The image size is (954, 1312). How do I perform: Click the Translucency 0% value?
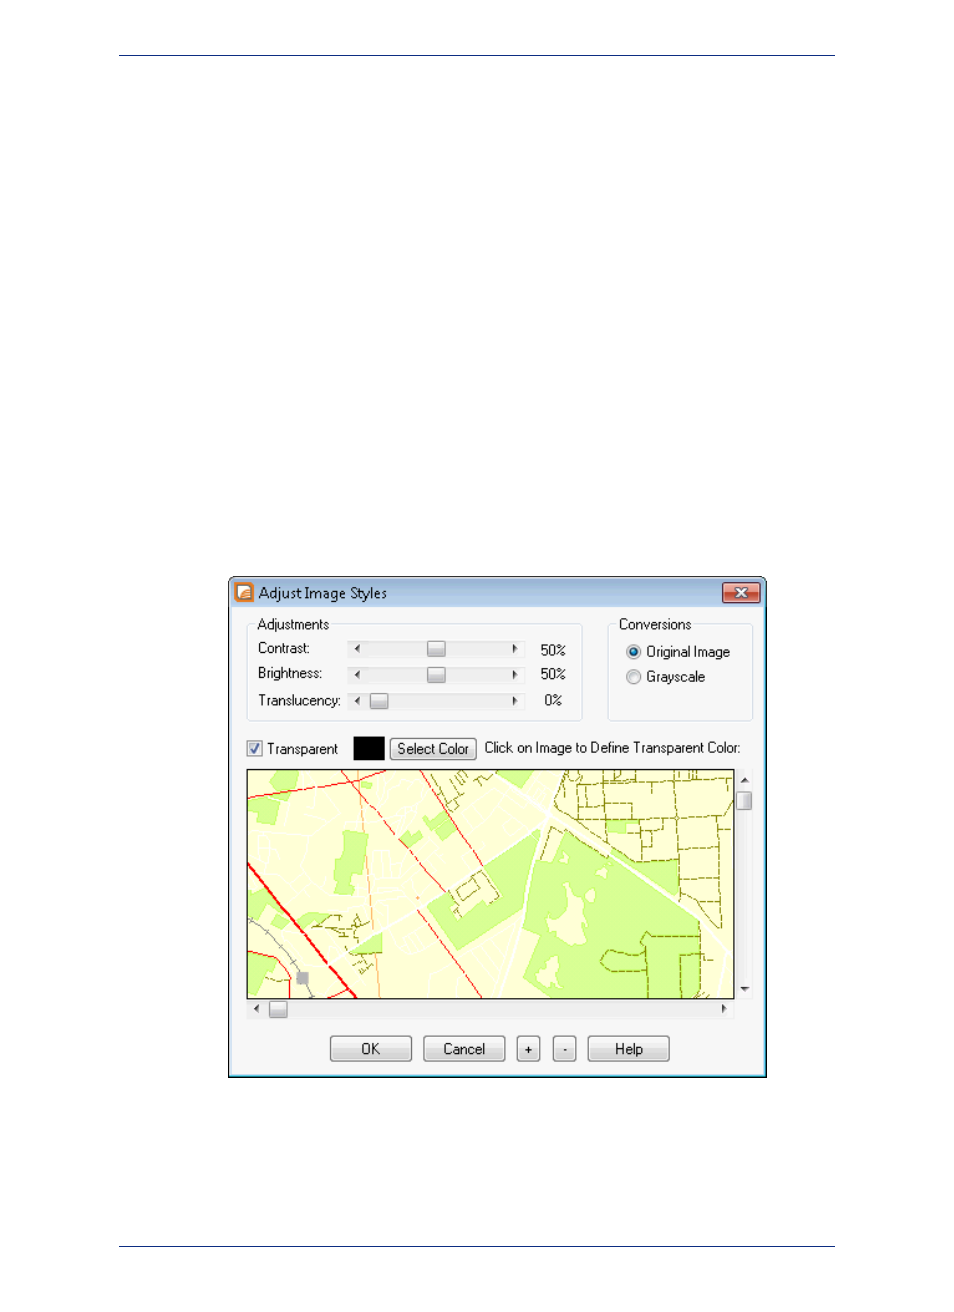click(x=553, y=701)
